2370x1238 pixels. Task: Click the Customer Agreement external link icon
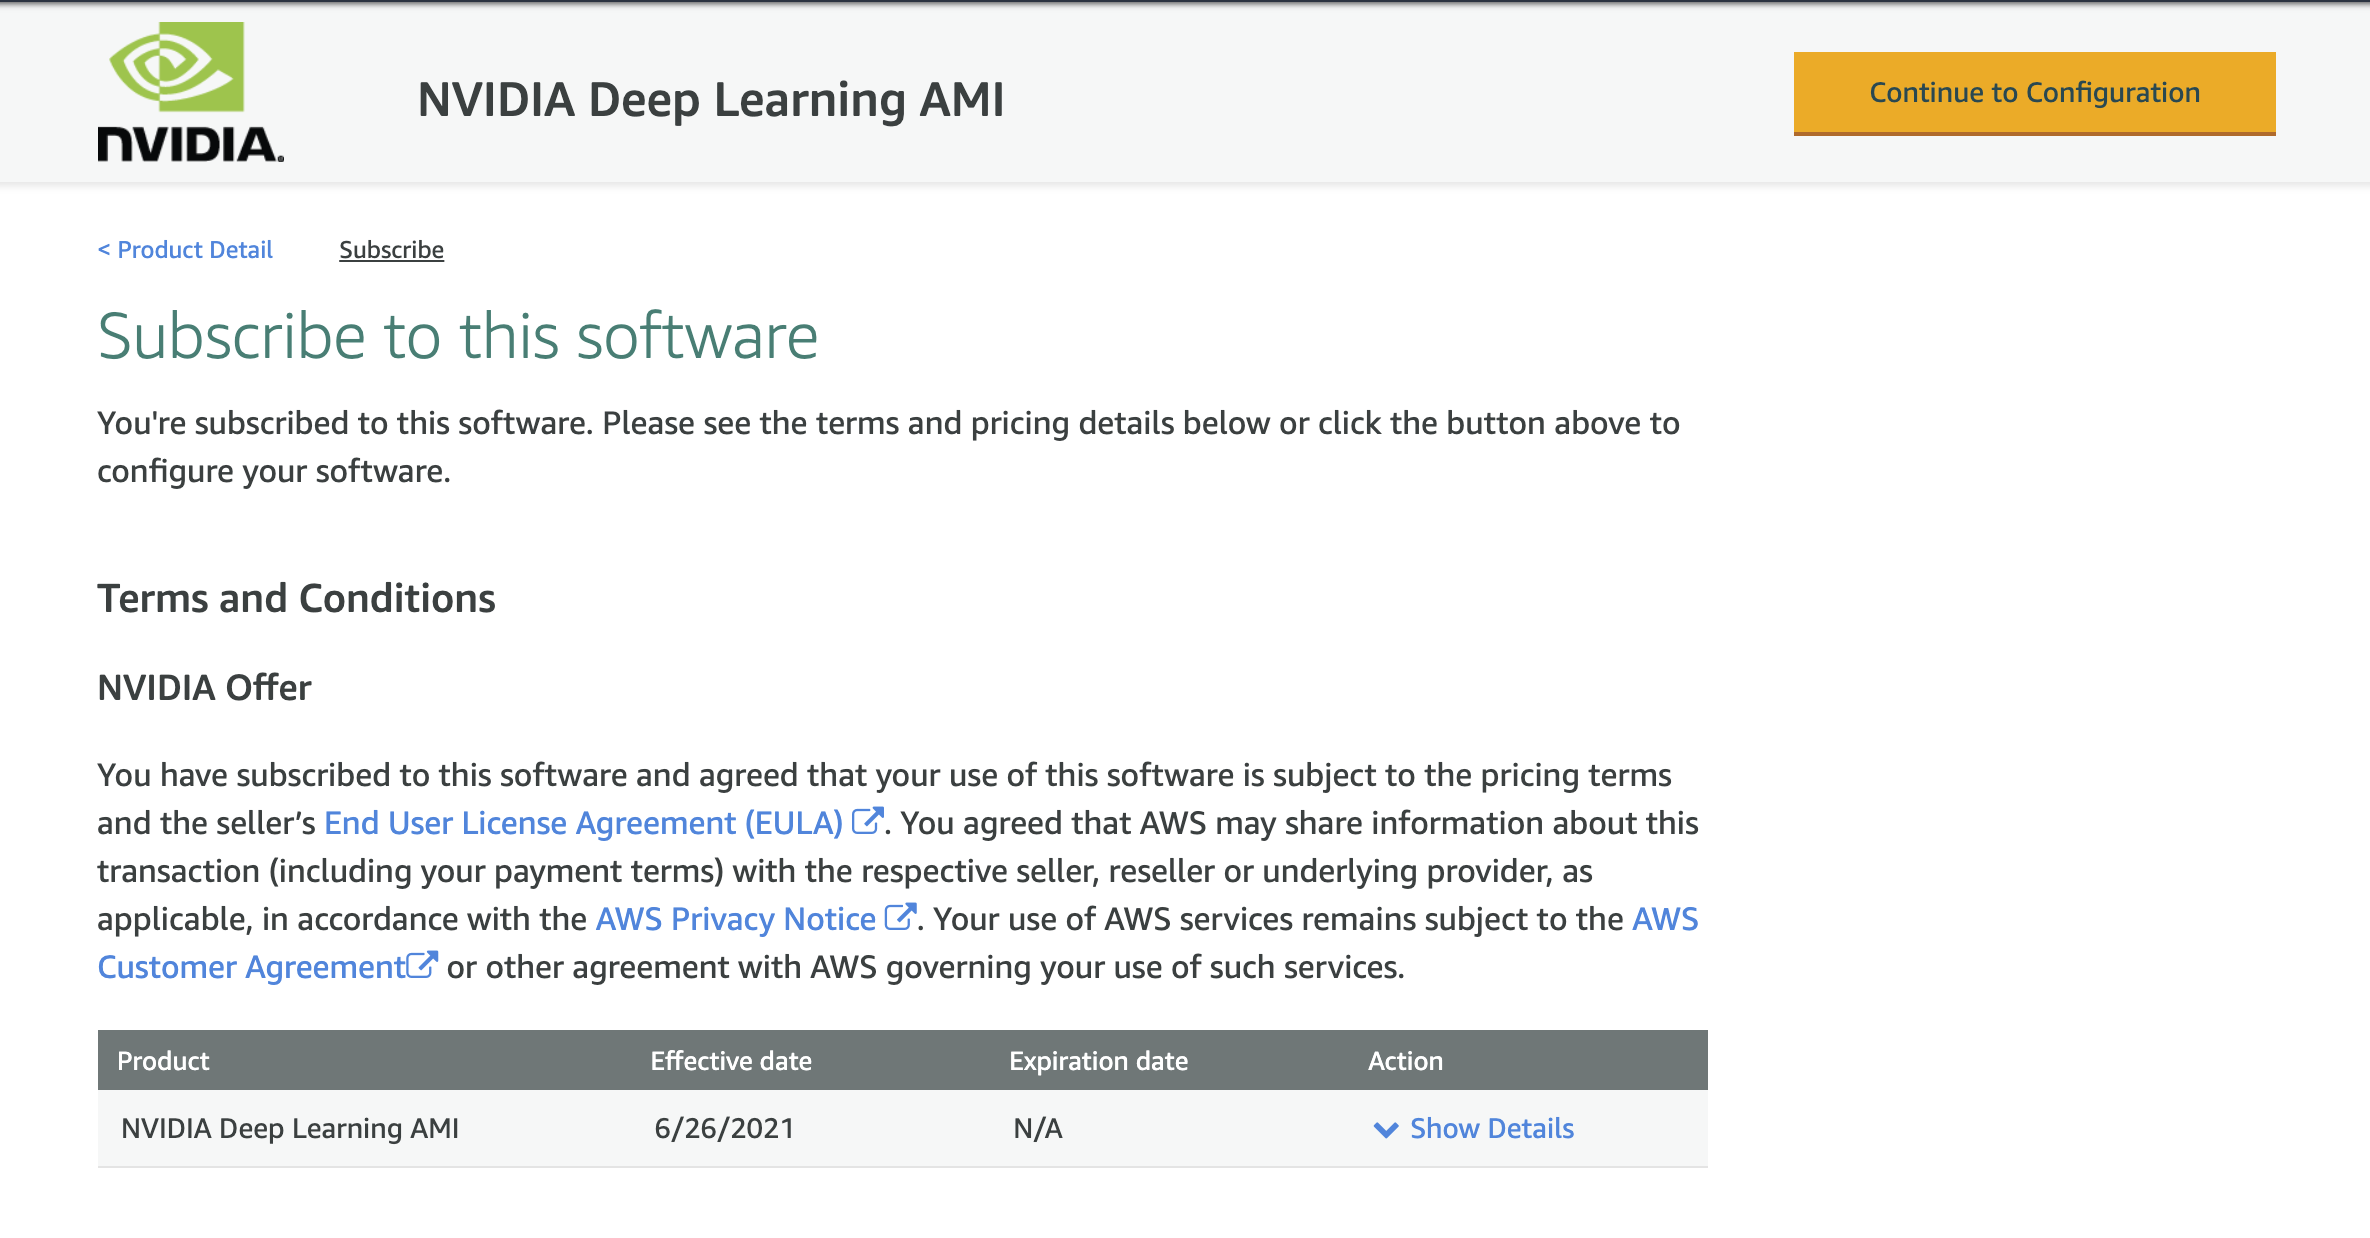[422, 965]
